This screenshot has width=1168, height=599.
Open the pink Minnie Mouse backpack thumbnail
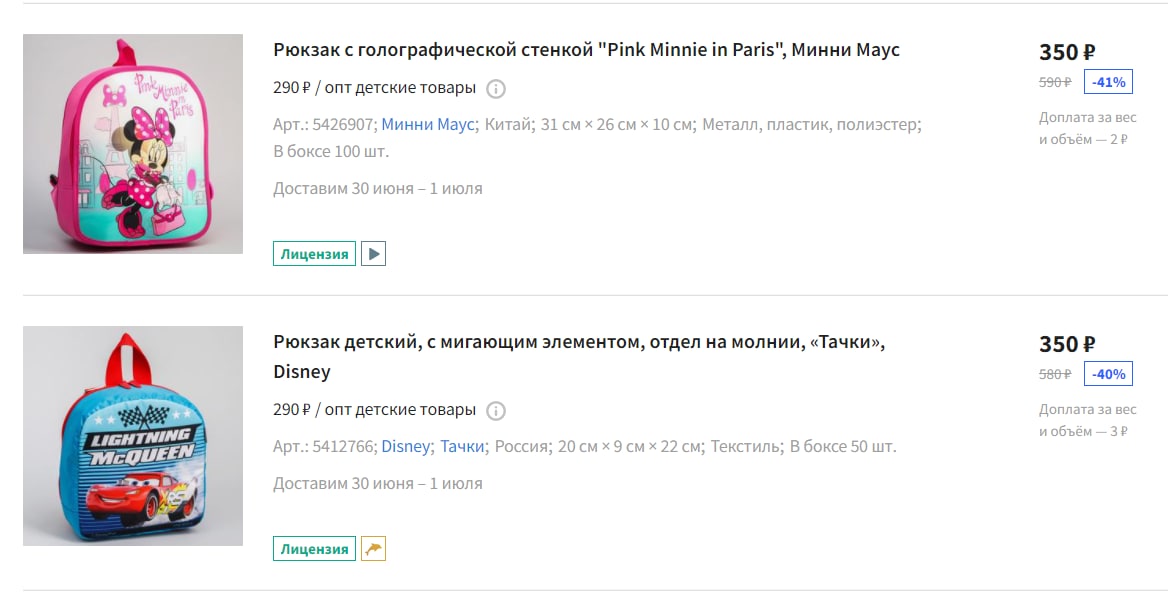(133, 144)
